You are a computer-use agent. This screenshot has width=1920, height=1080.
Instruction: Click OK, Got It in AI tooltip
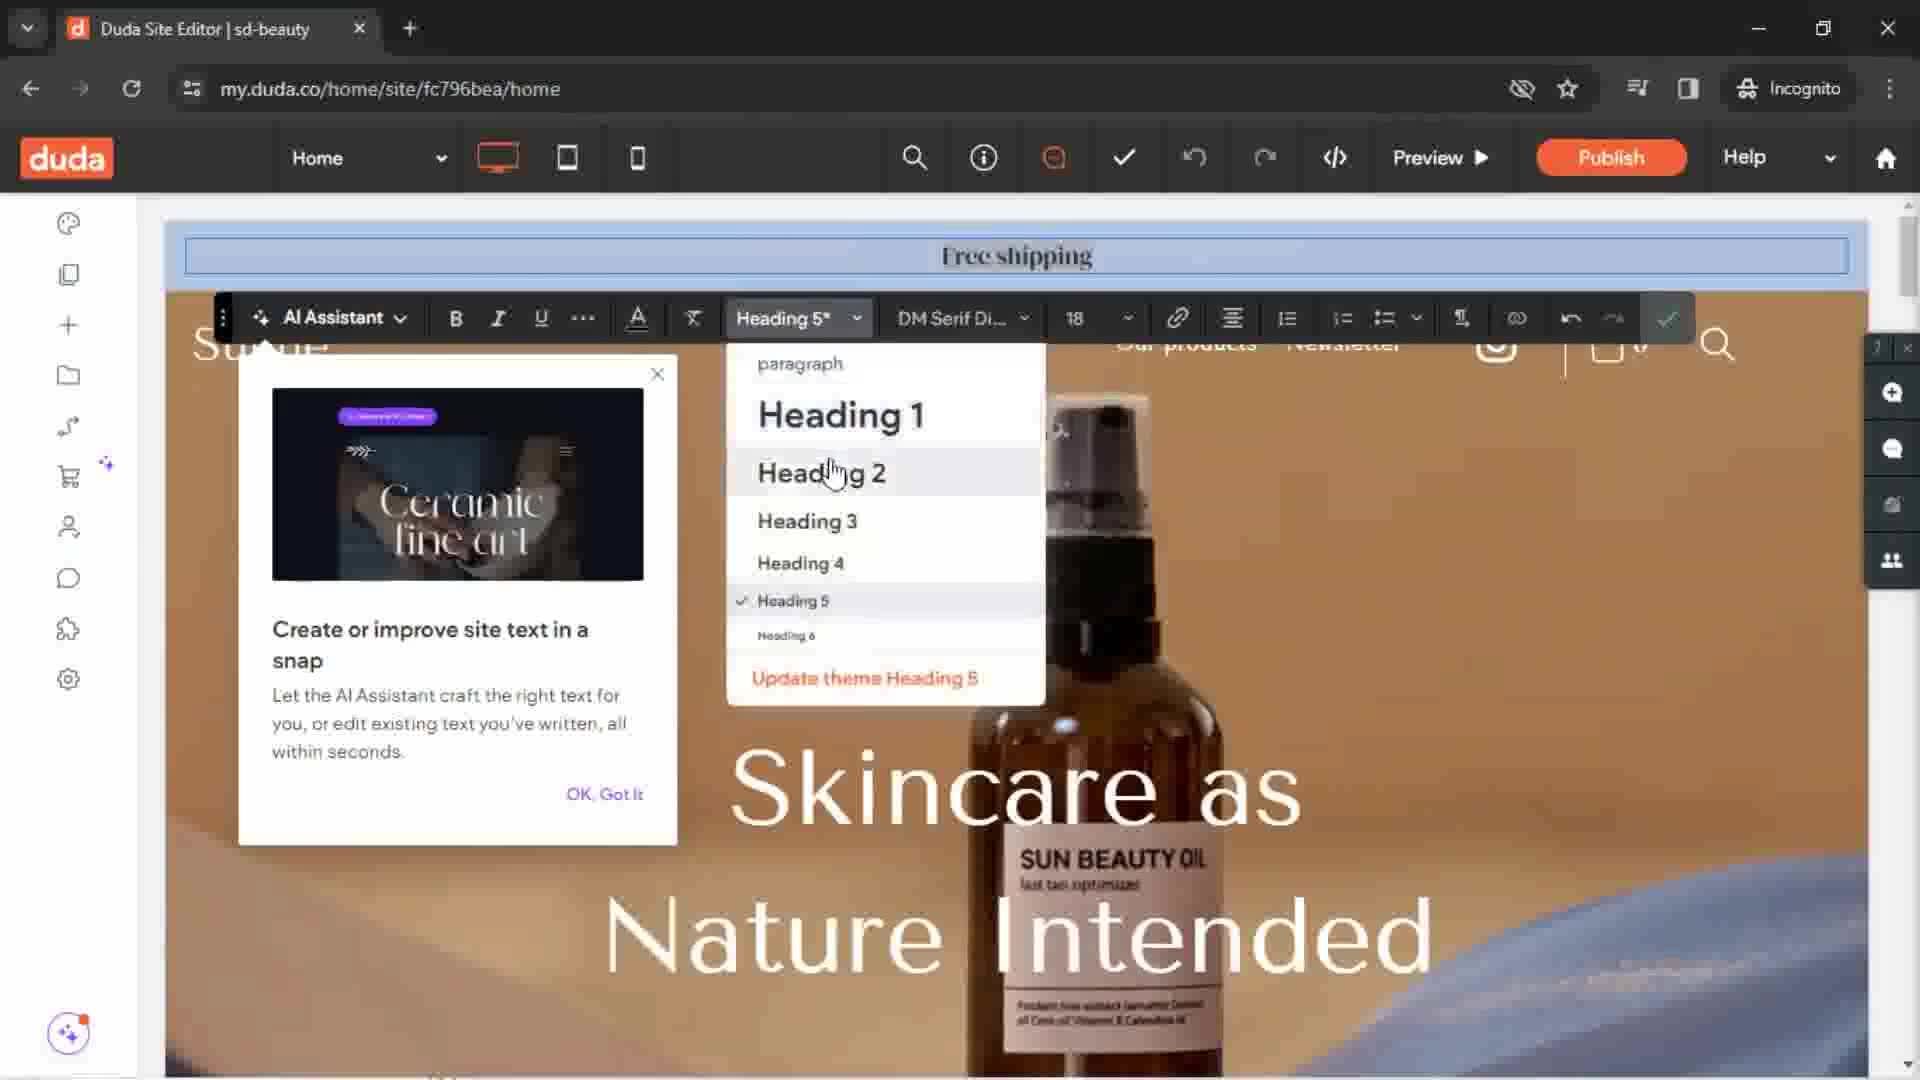pyautogui.click(x=604, y=794)
